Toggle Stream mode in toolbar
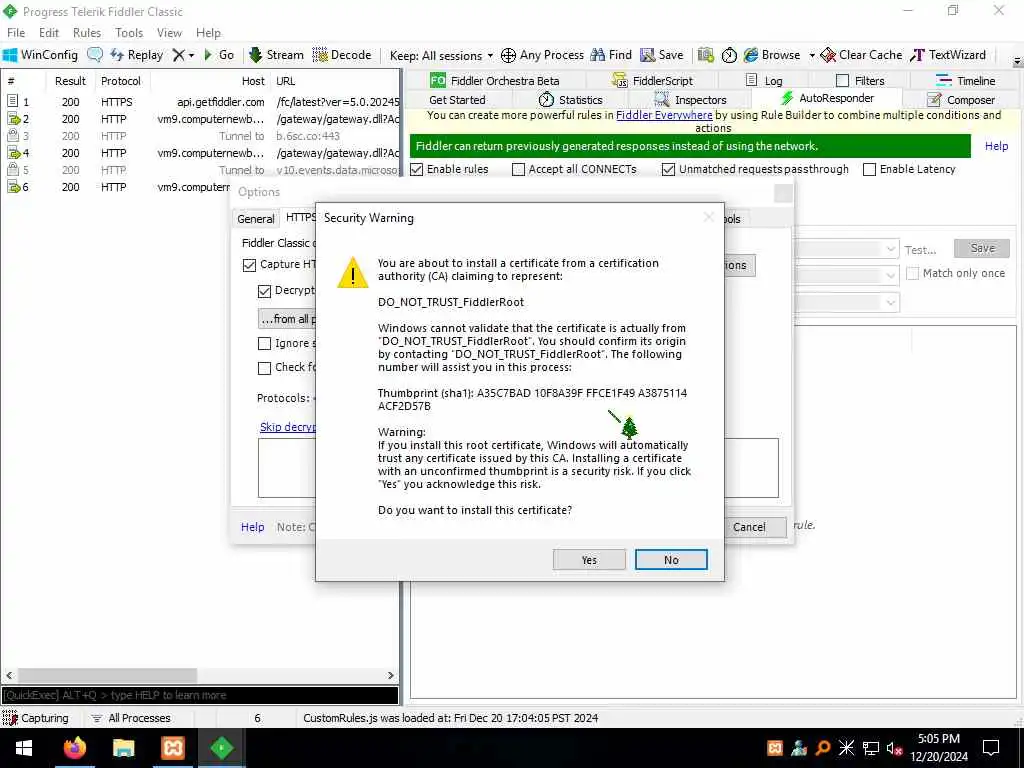The width and height of the screenshot is (1024, 768). [276, 55]
